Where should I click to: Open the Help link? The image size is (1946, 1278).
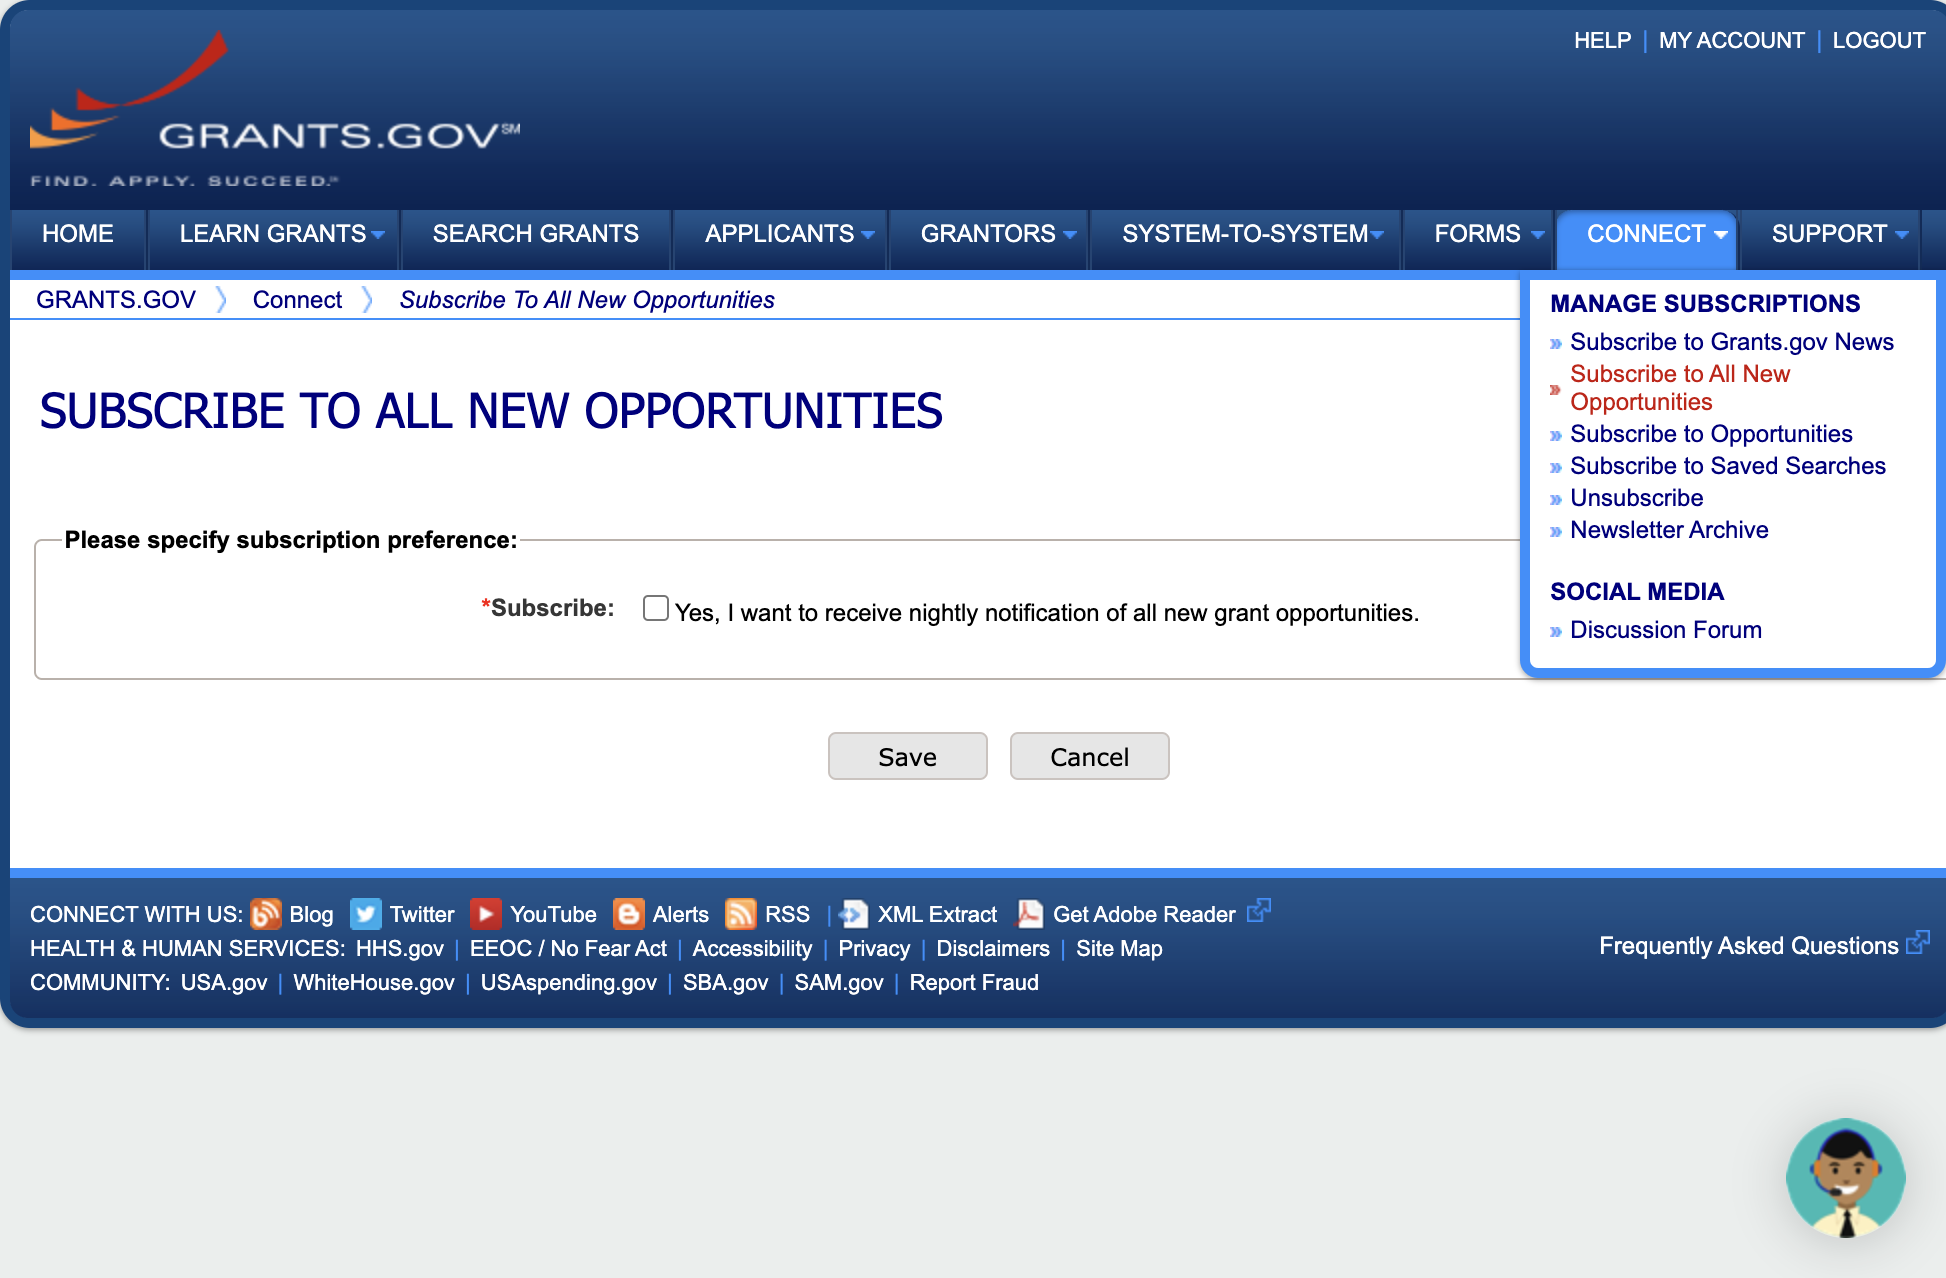pyautogui.click(x=1602, y=41)
